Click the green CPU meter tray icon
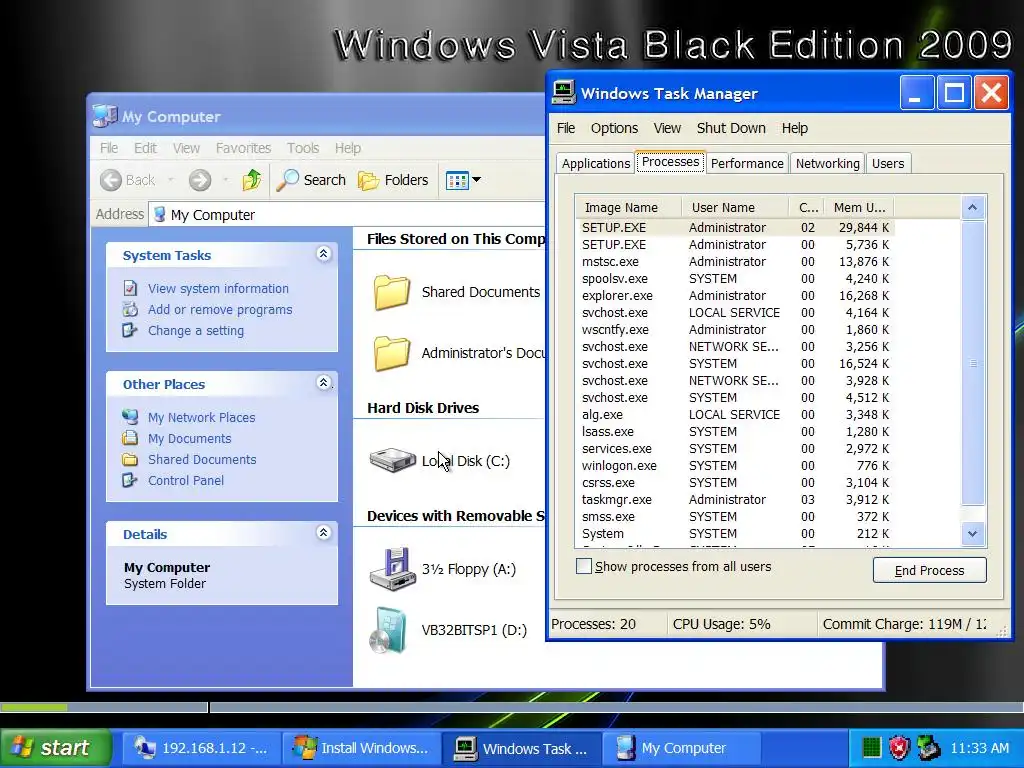1024x768 pixels. pos(871,748)
